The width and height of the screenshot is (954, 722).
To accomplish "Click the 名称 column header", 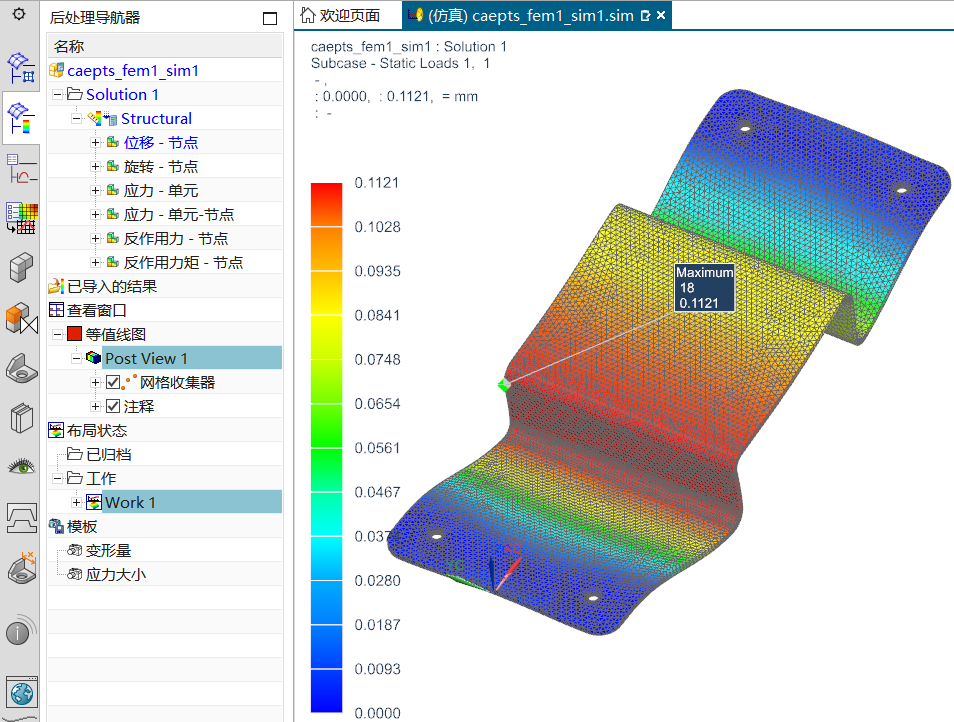I will point(165,46).
